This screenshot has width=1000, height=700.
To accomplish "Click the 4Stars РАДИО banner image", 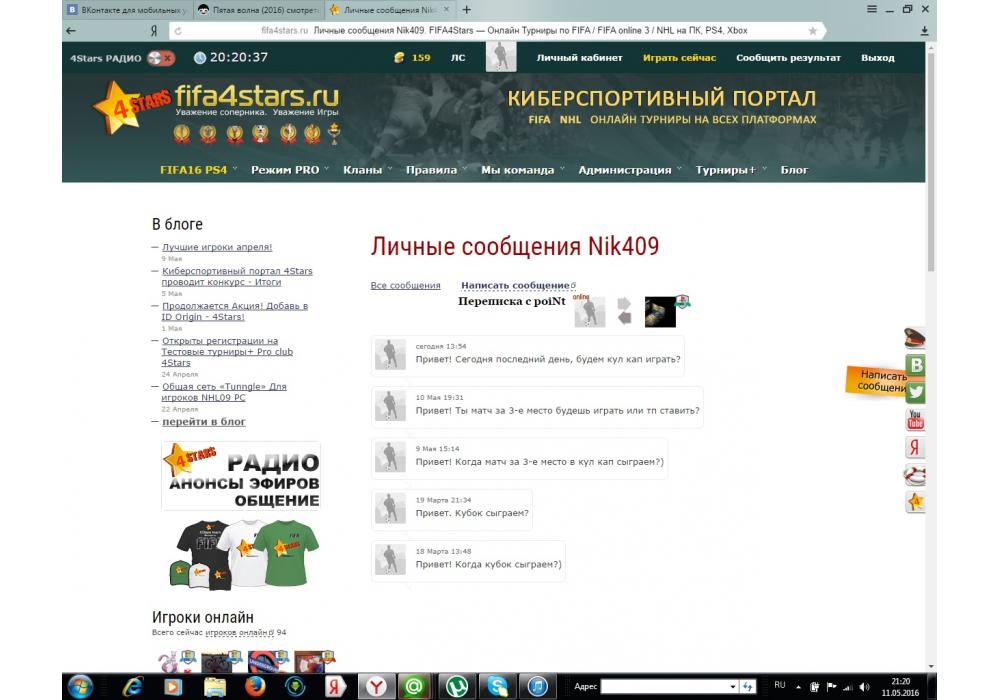I will (x=241, y=477).
